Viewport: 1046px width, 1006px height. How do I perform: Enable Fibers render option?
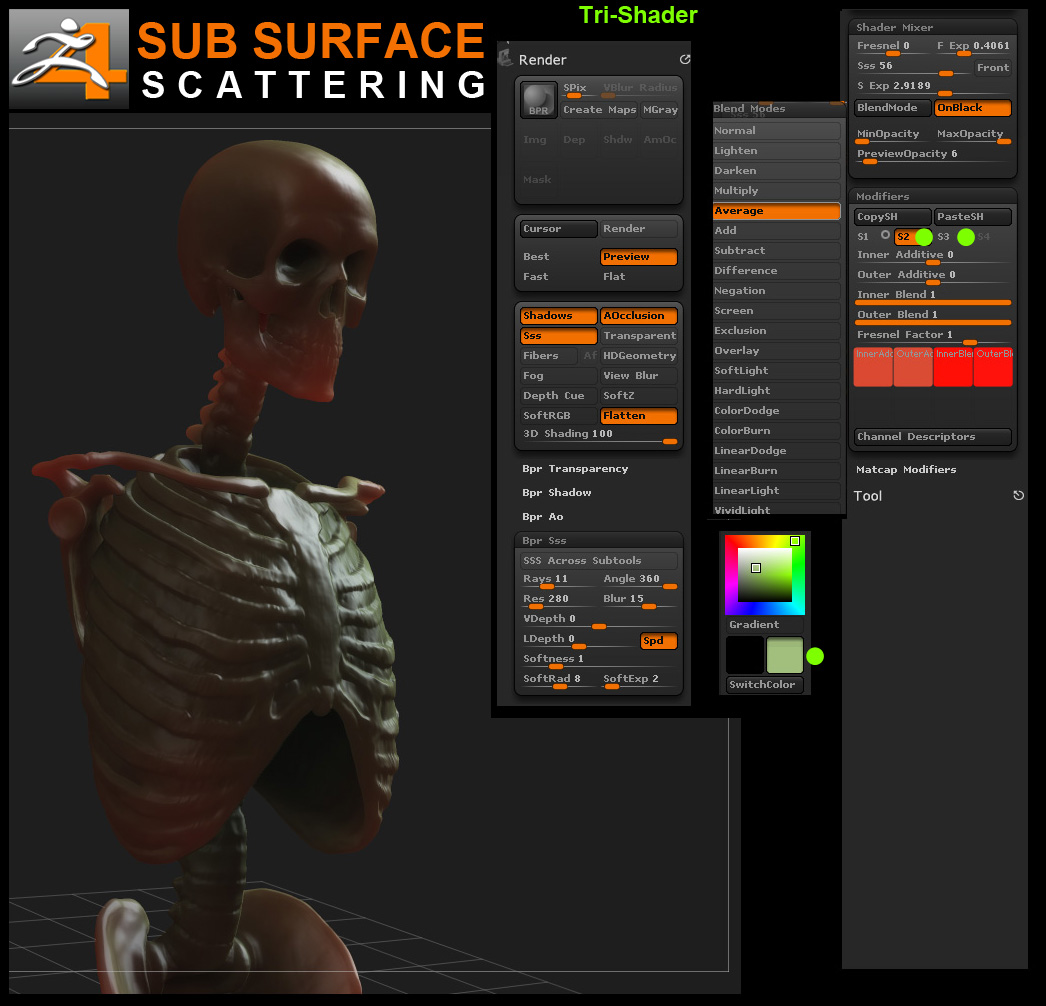coord(549,356)
